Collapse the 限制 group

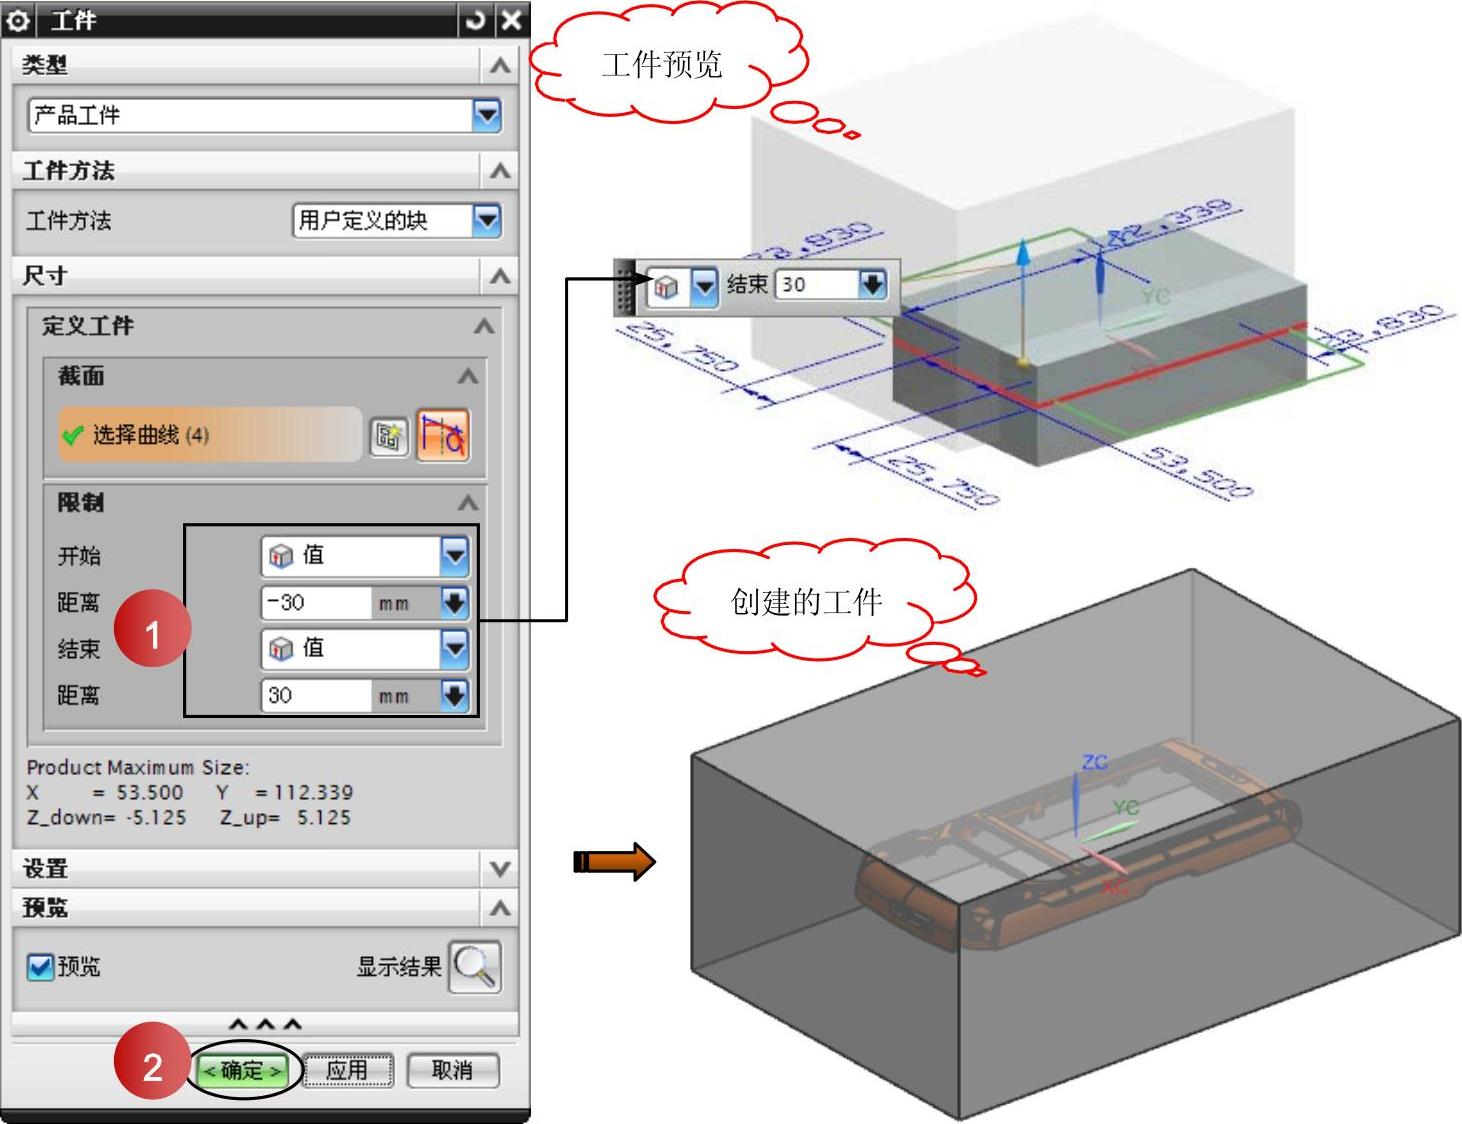[x=467, y=502]
